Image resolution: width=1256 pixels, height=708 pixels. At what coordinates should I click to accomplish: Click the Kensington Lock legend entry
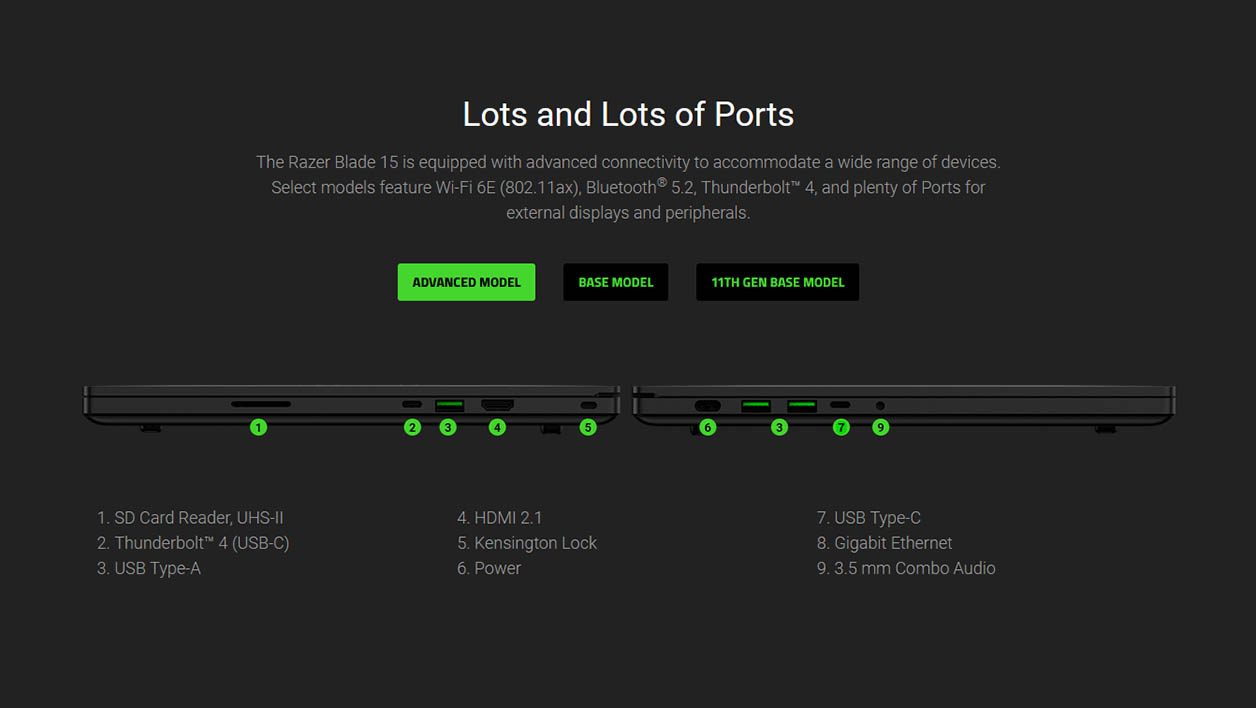click(527, 543)
